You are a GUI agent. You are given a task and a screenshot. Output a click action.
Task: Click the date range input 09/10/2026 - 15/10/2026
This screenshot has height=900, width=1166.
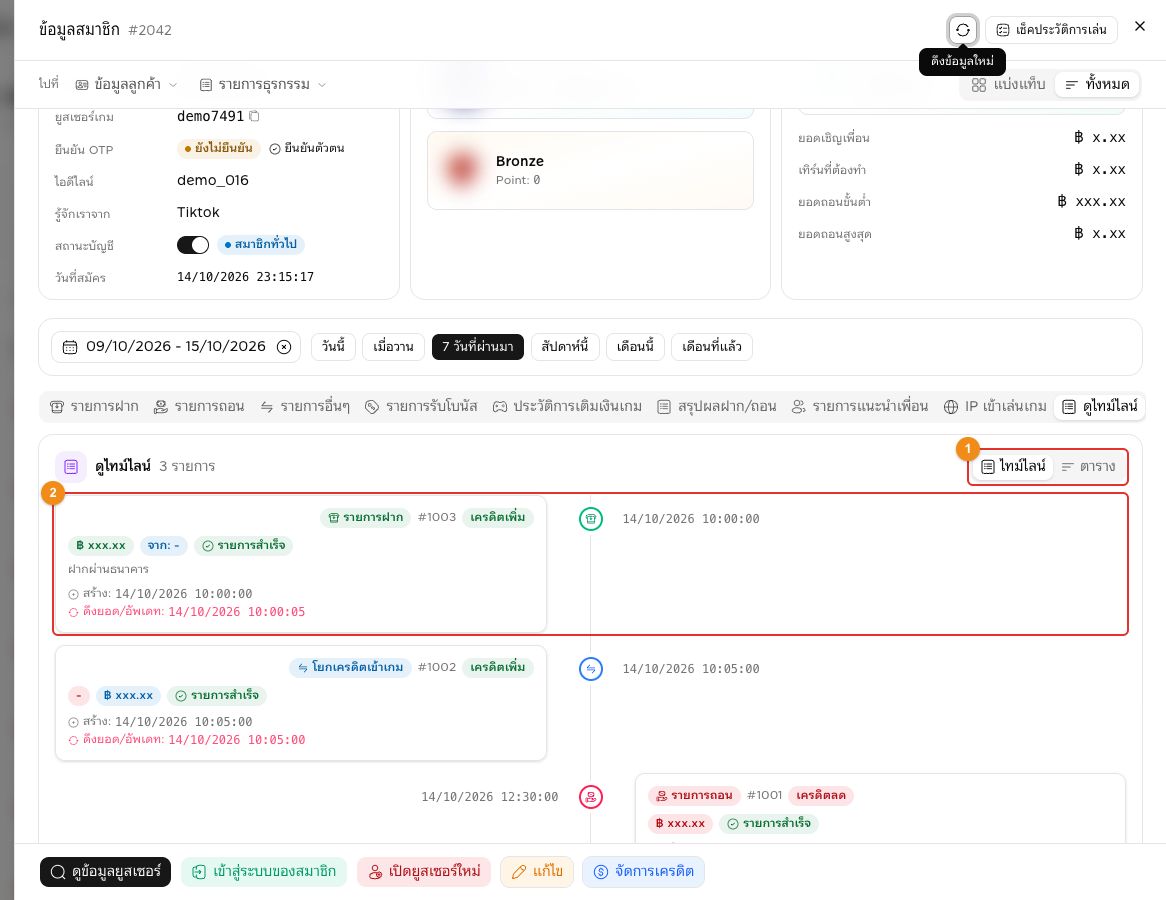[x=176, y=347]
